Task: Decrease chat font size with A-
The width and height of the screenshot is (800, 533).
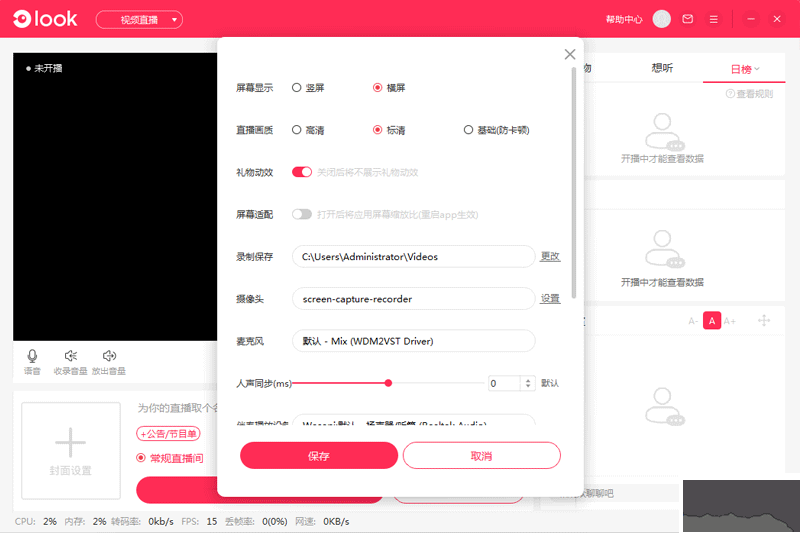Action: [x=692, y=321]
